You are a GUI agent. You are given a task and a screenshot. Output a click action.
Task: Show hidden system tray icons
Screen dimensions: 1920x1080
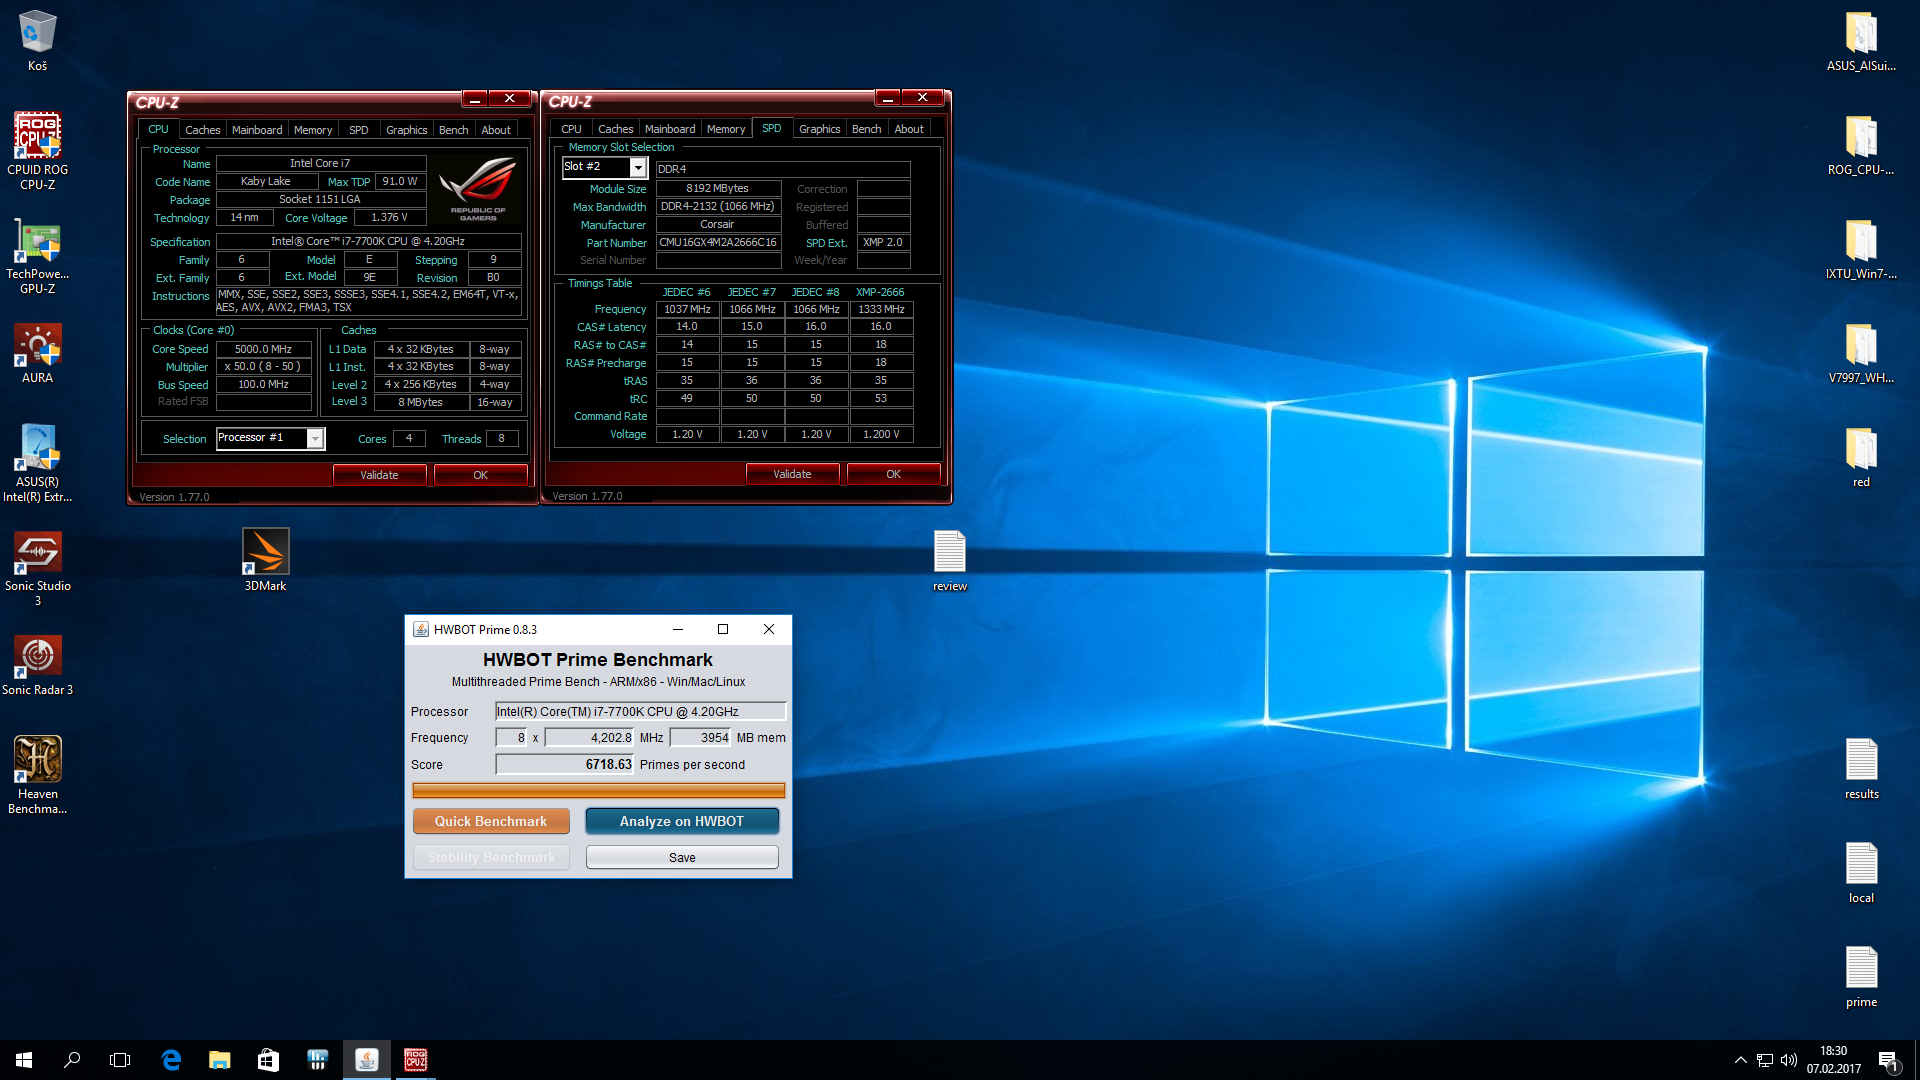(1741, 1060)
